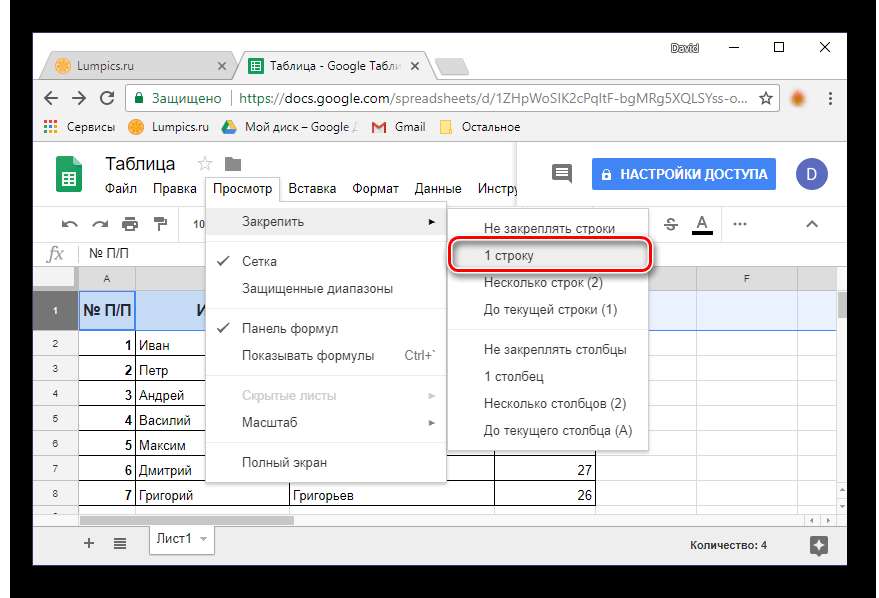
Task: Add a new sheet with plus icon
Action: coord(89,543)
